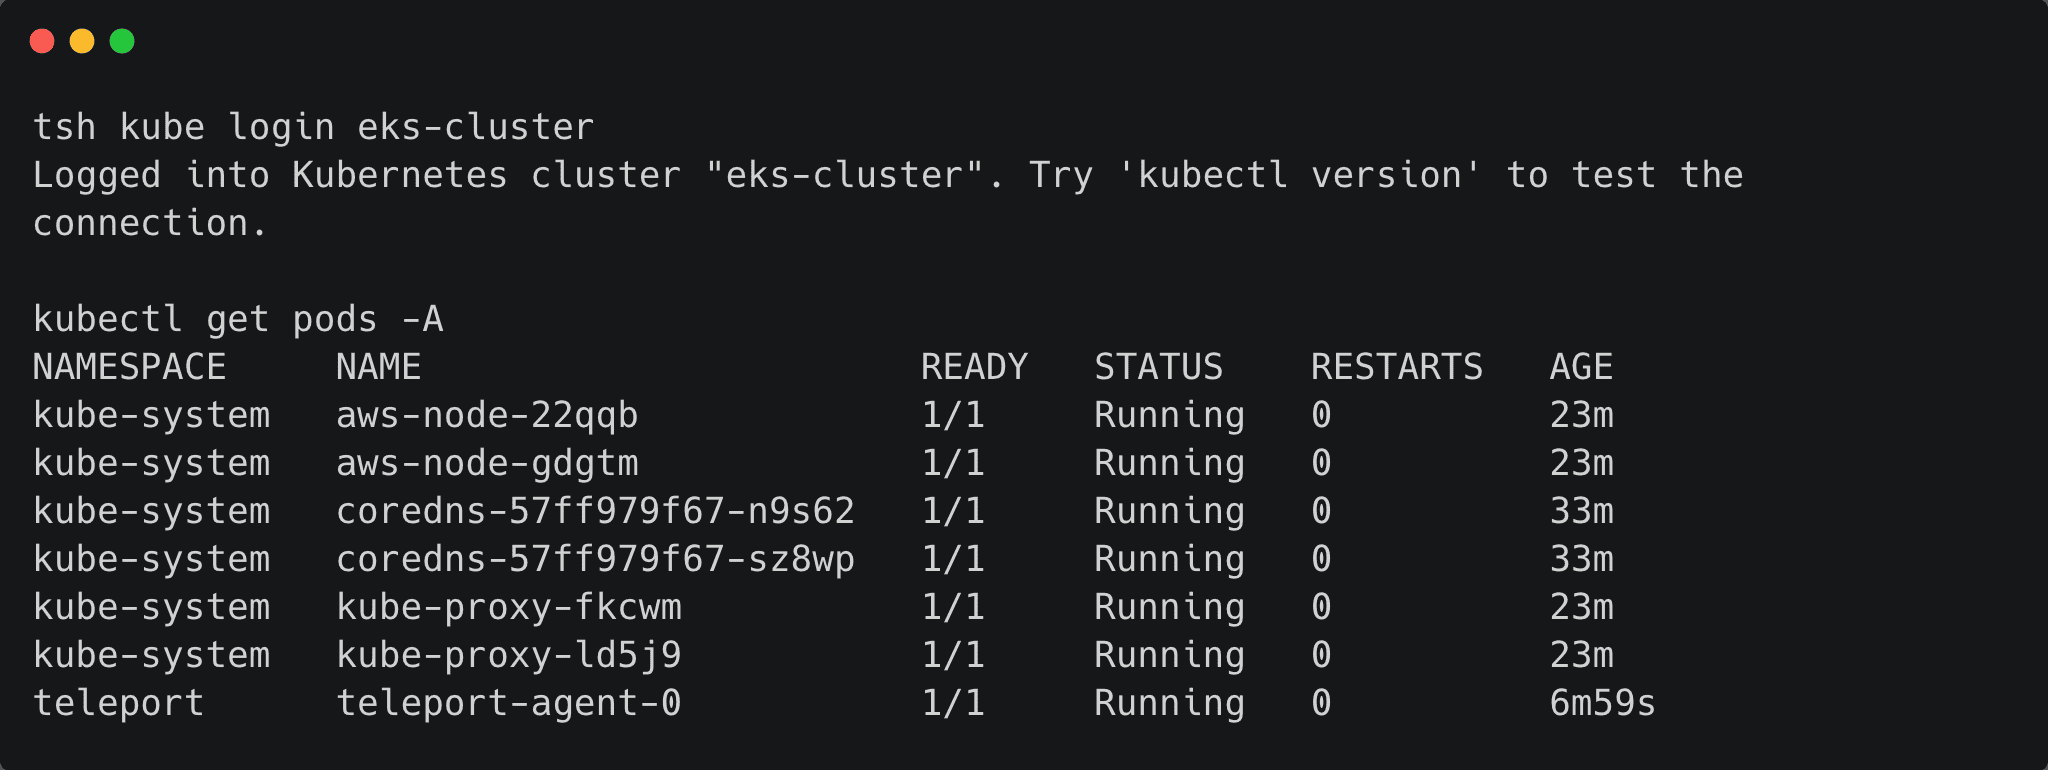Click pod name aws-node-gdgtm

click(x=487, y=463)
